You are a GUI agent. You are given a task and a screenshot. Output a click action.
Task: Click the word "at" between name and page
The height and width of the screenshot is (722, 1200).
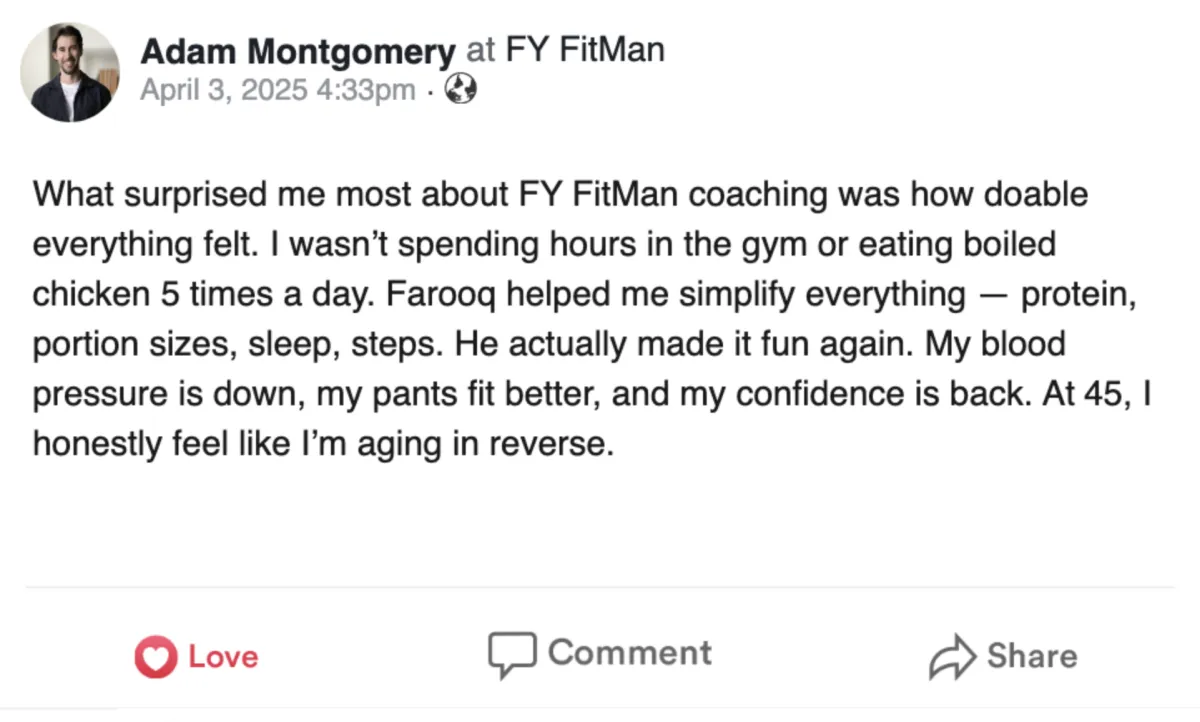481,51
